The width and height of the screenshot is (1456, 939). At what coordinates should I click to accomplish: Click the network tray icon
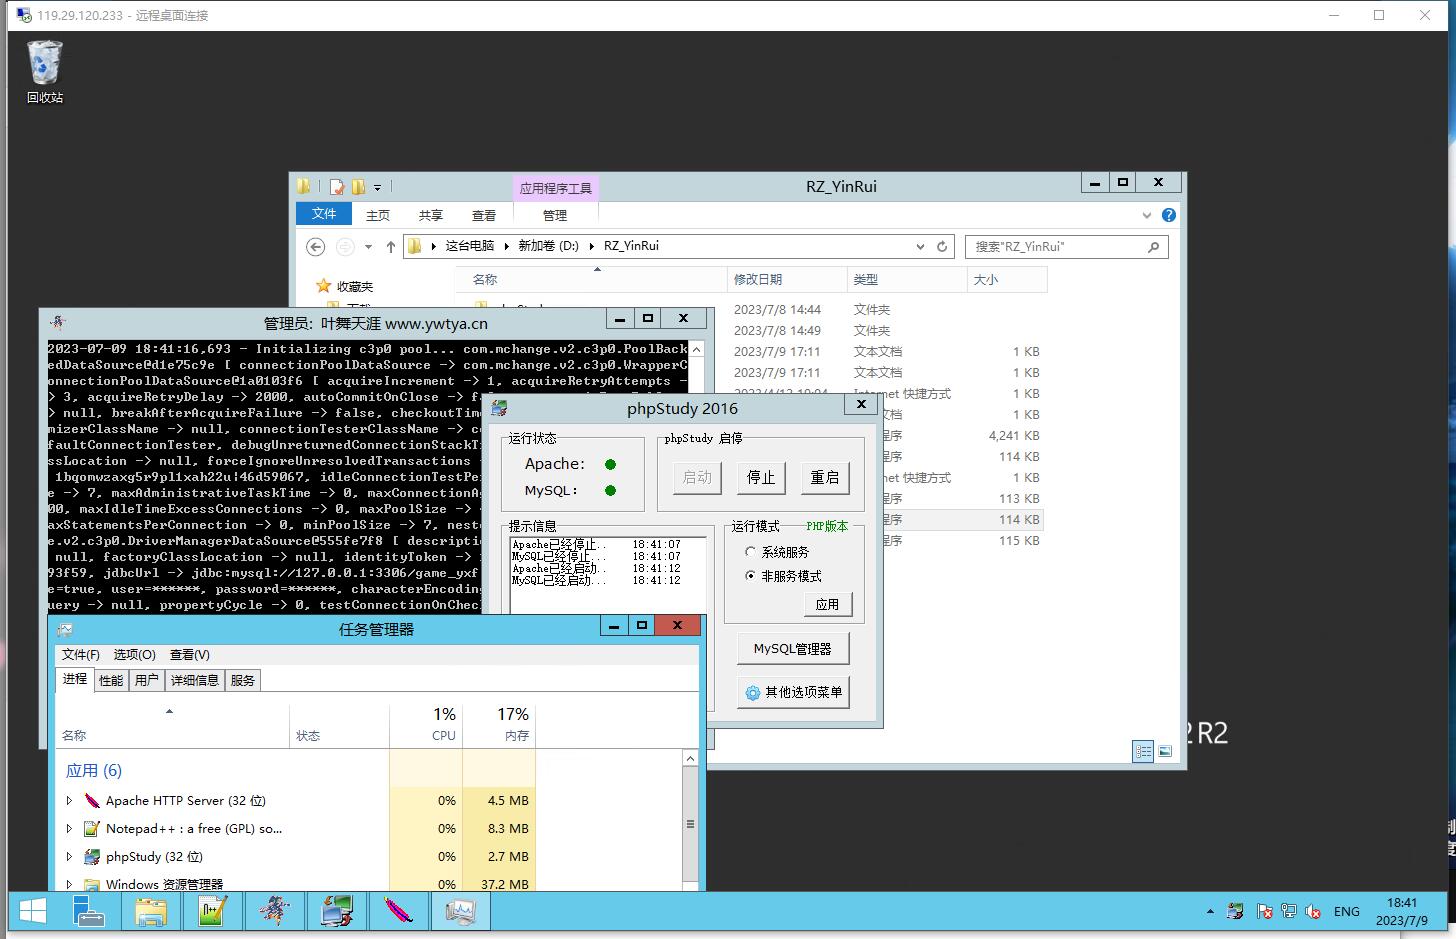pyautogui.click(x=1289, y=911)
